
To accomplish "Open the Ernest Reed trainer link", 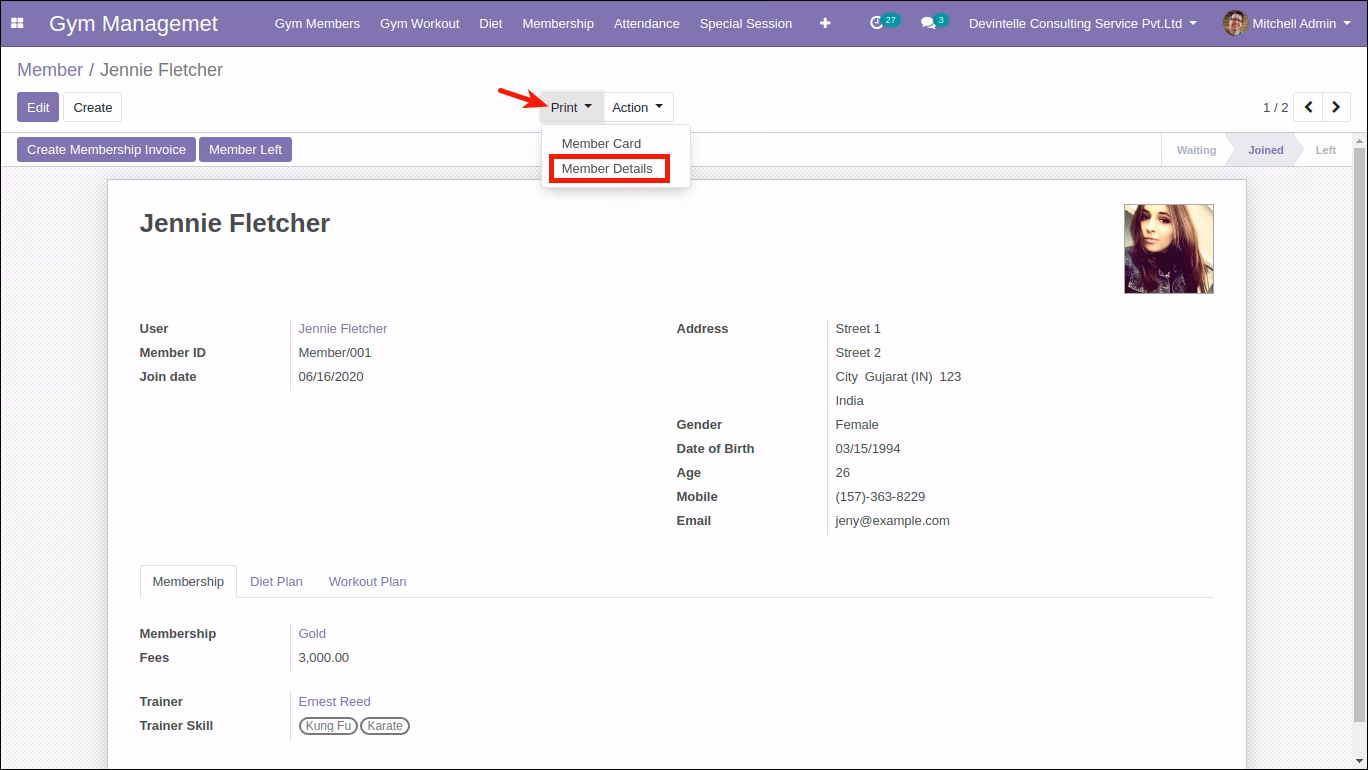I will point(334,702).
